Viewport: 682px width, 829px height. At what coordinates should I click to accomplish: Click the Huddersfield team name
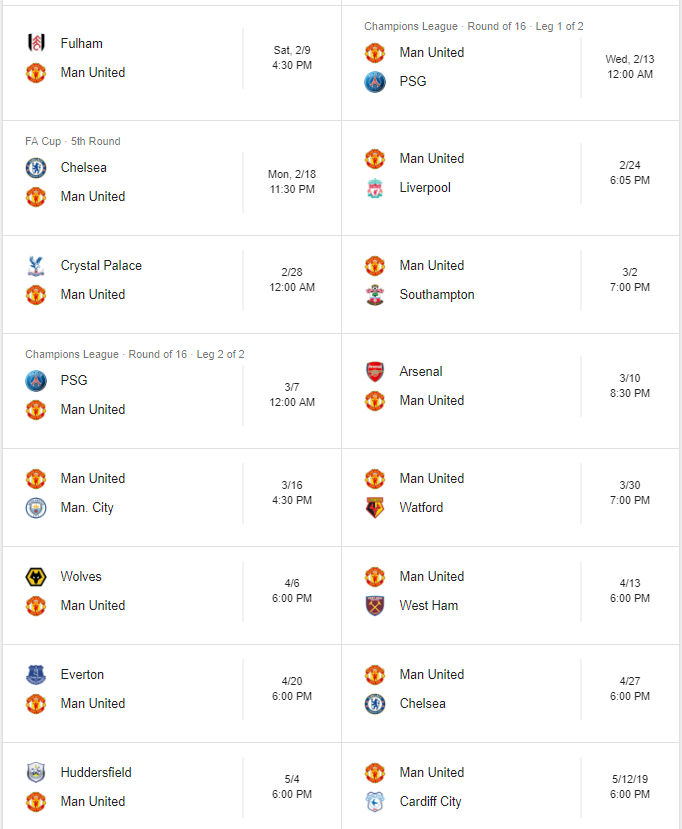[x=96, y=772]
